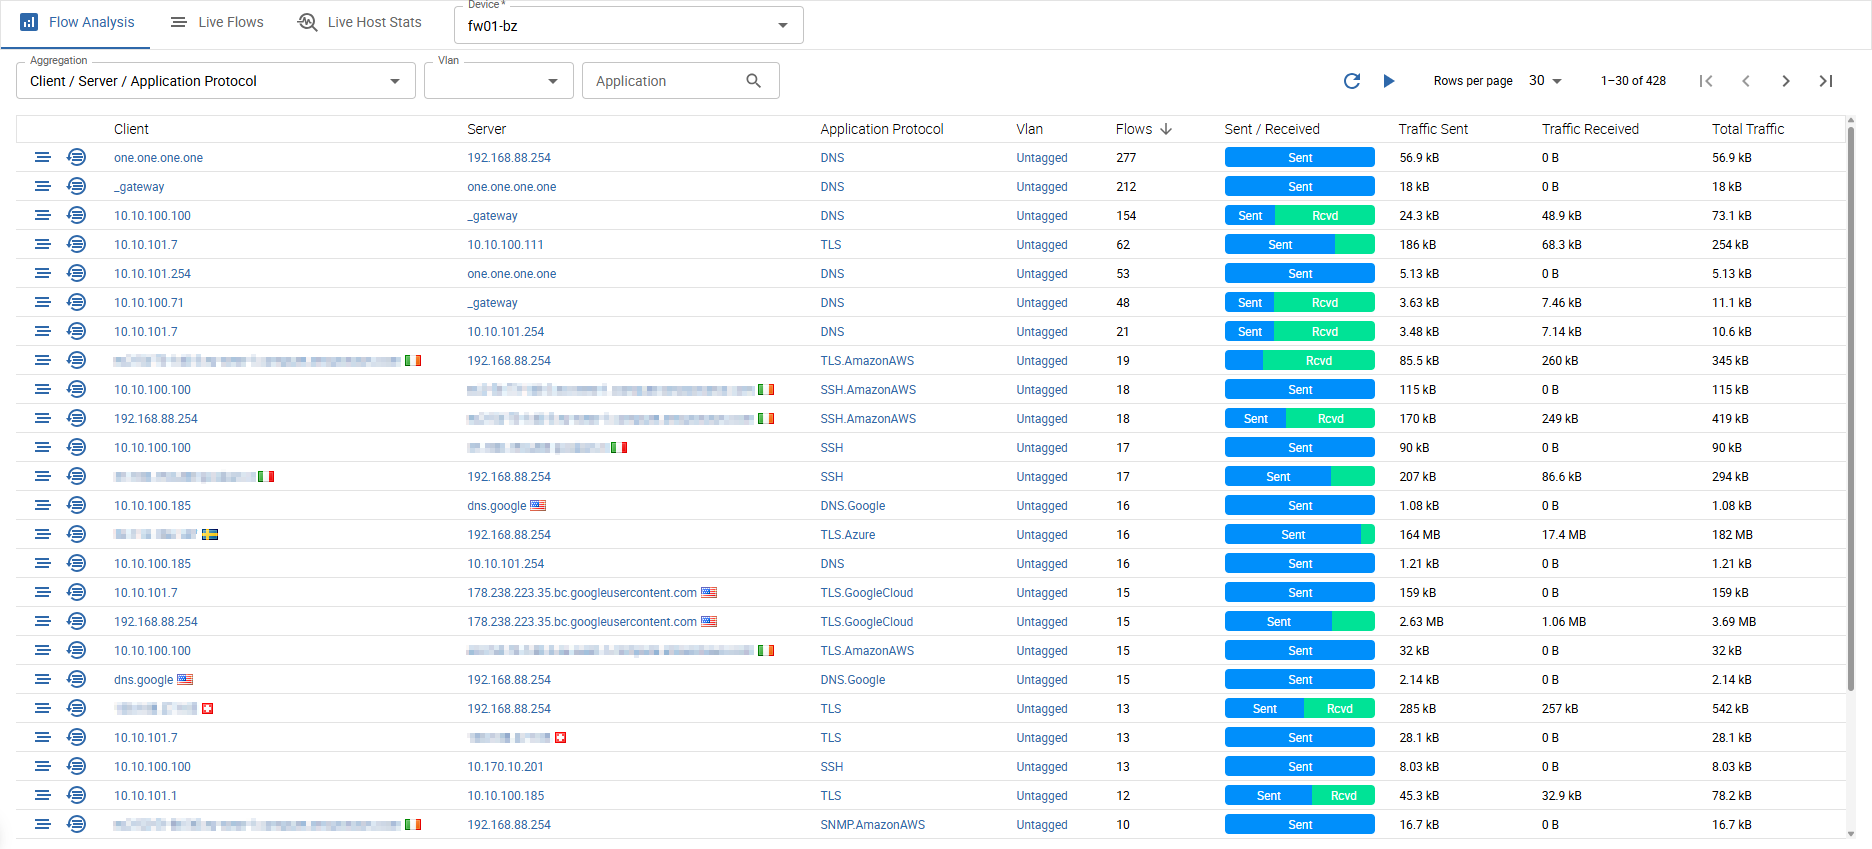This screenshot has height=849, width=1872.
Task: Open client link 10.10.101.254
Action: (152, 274)
